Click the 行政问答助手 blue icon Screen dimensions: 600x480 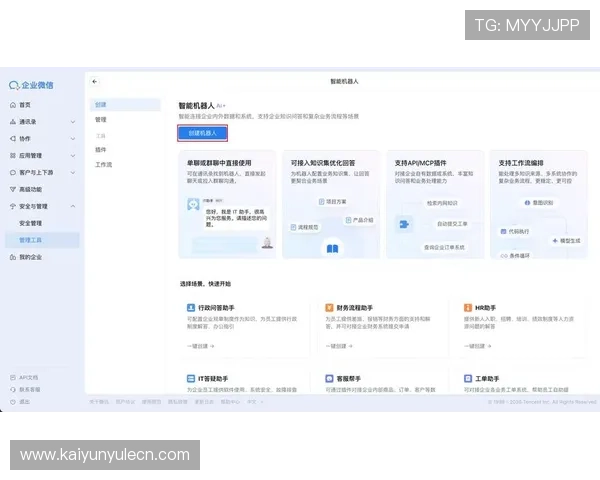191,307
